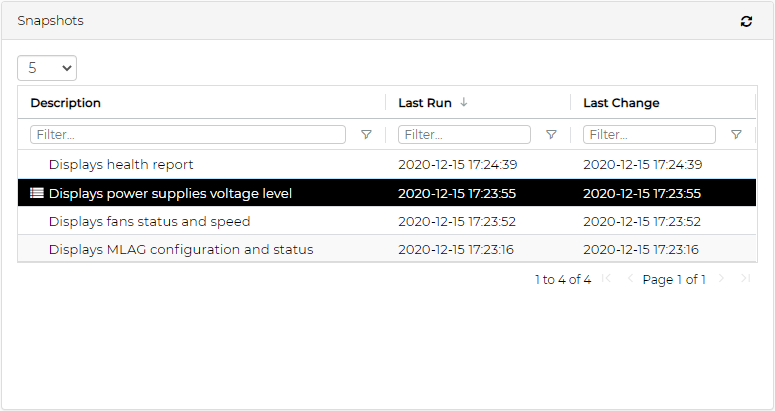Click the Last Run descending sort arrow
Viewport: 775px width, 411px height.
[464, 102]
